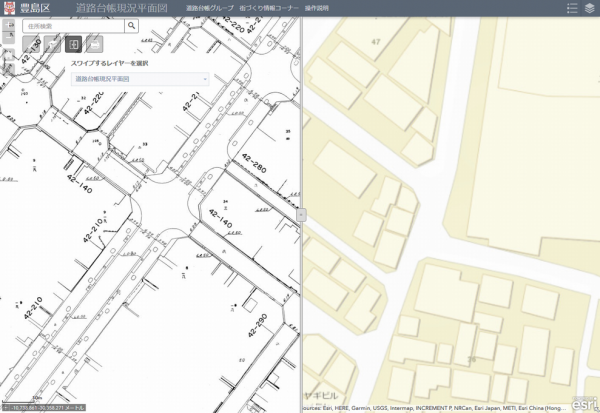600x413 pixels.
Task: Click the map source attribution text
Action: pos(430,408)
